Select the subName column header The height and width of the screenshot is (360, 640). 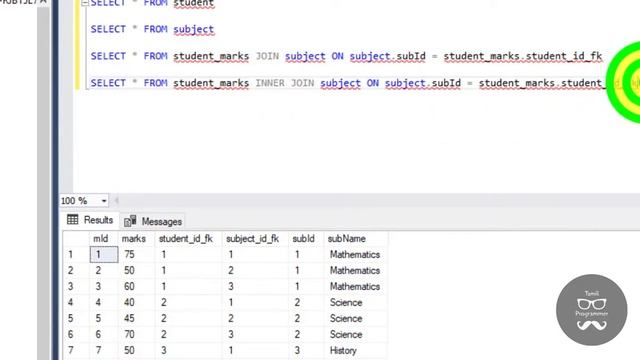pos(356,239)
